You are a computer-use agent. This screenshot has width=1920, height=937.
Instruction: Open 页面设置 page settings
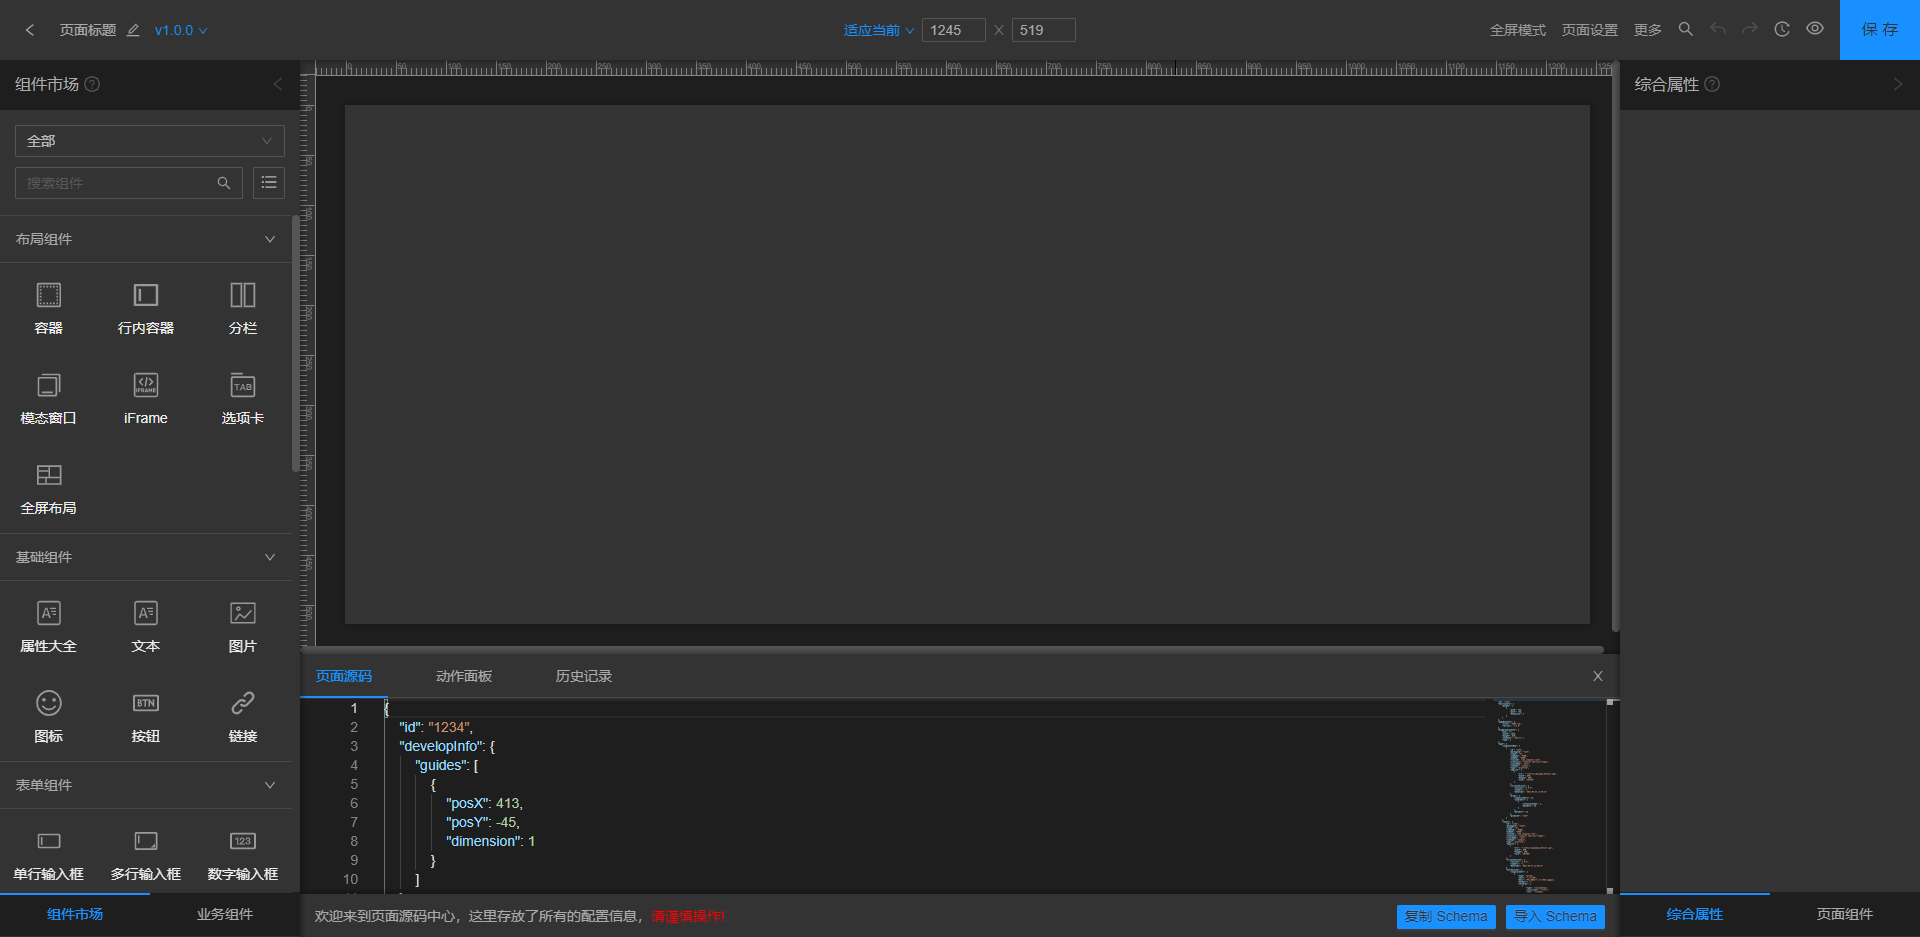[x=1589, y=30]
